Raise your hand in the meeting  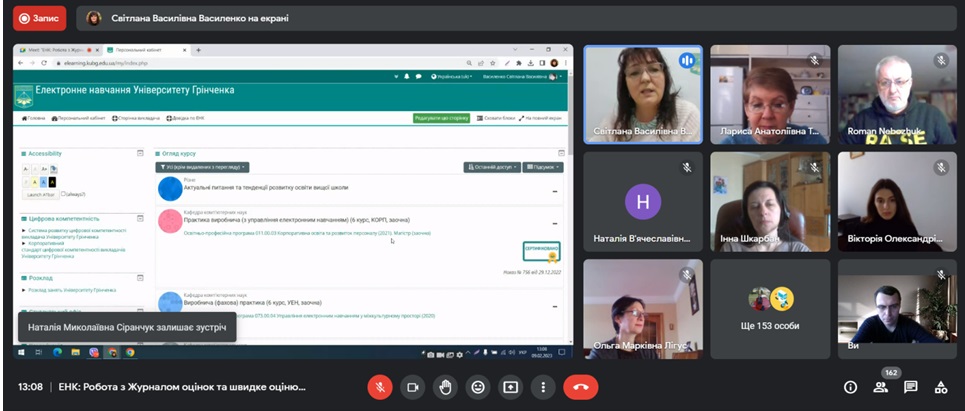point(445,387)
